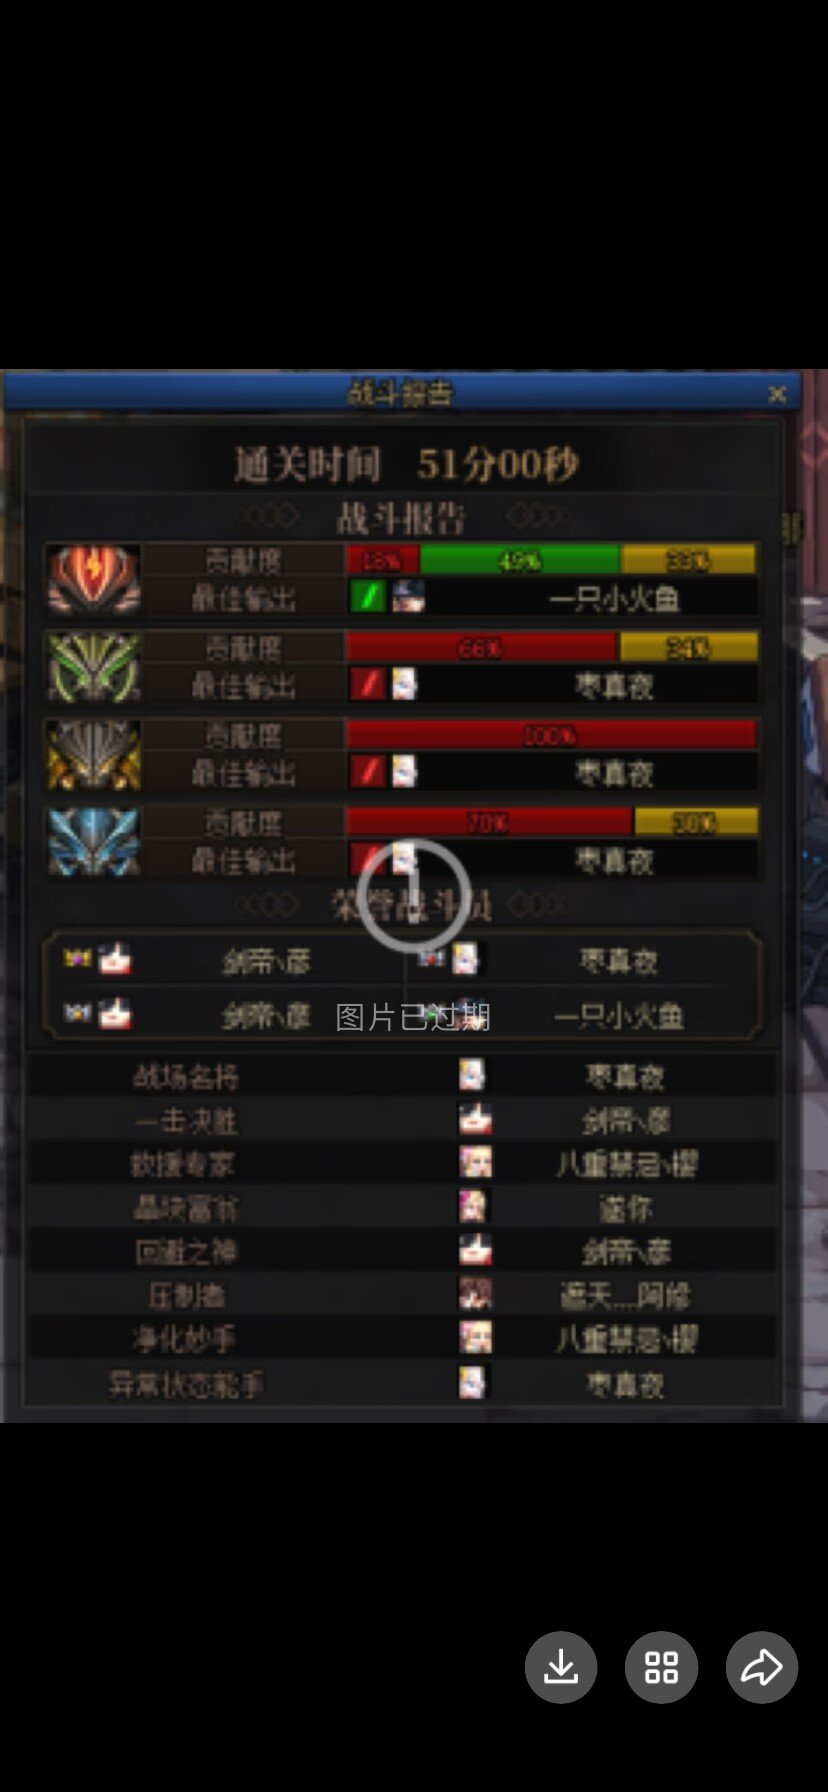Click the blue ice boss emblem
This screenshot has height=1792, width=828.
pos(94,841)
